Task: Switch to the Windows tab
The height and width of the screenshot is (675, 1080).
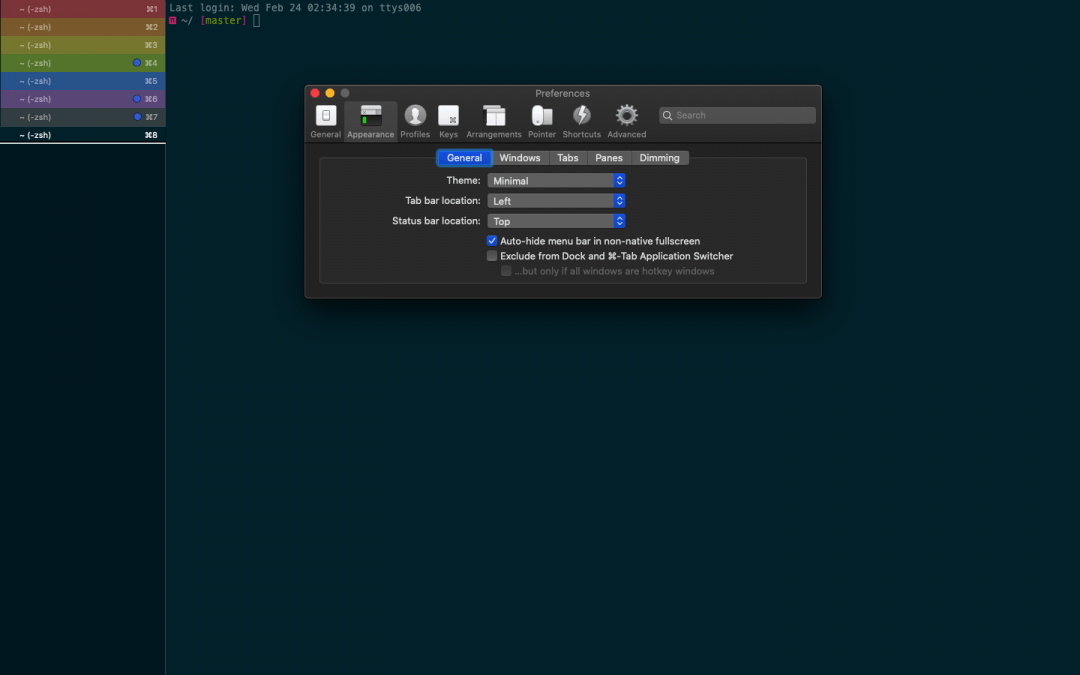Action: click(519, 157)
